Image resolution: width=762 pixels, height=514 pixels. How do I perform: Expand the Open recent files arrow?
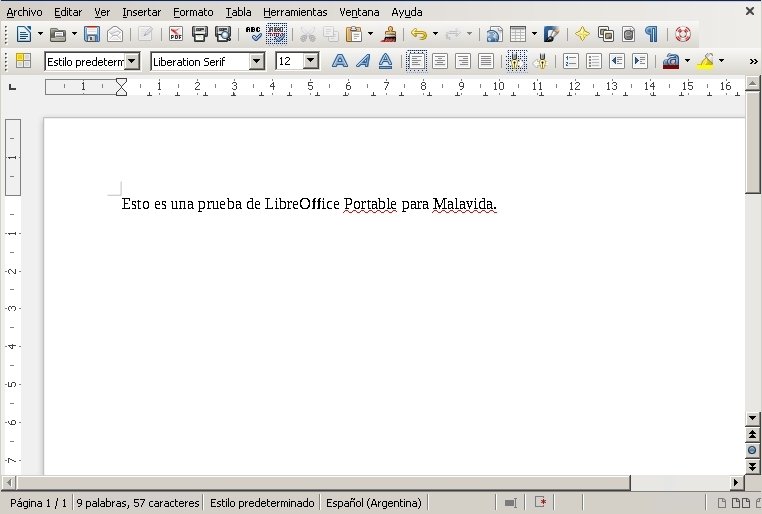[x=74, y=34]
